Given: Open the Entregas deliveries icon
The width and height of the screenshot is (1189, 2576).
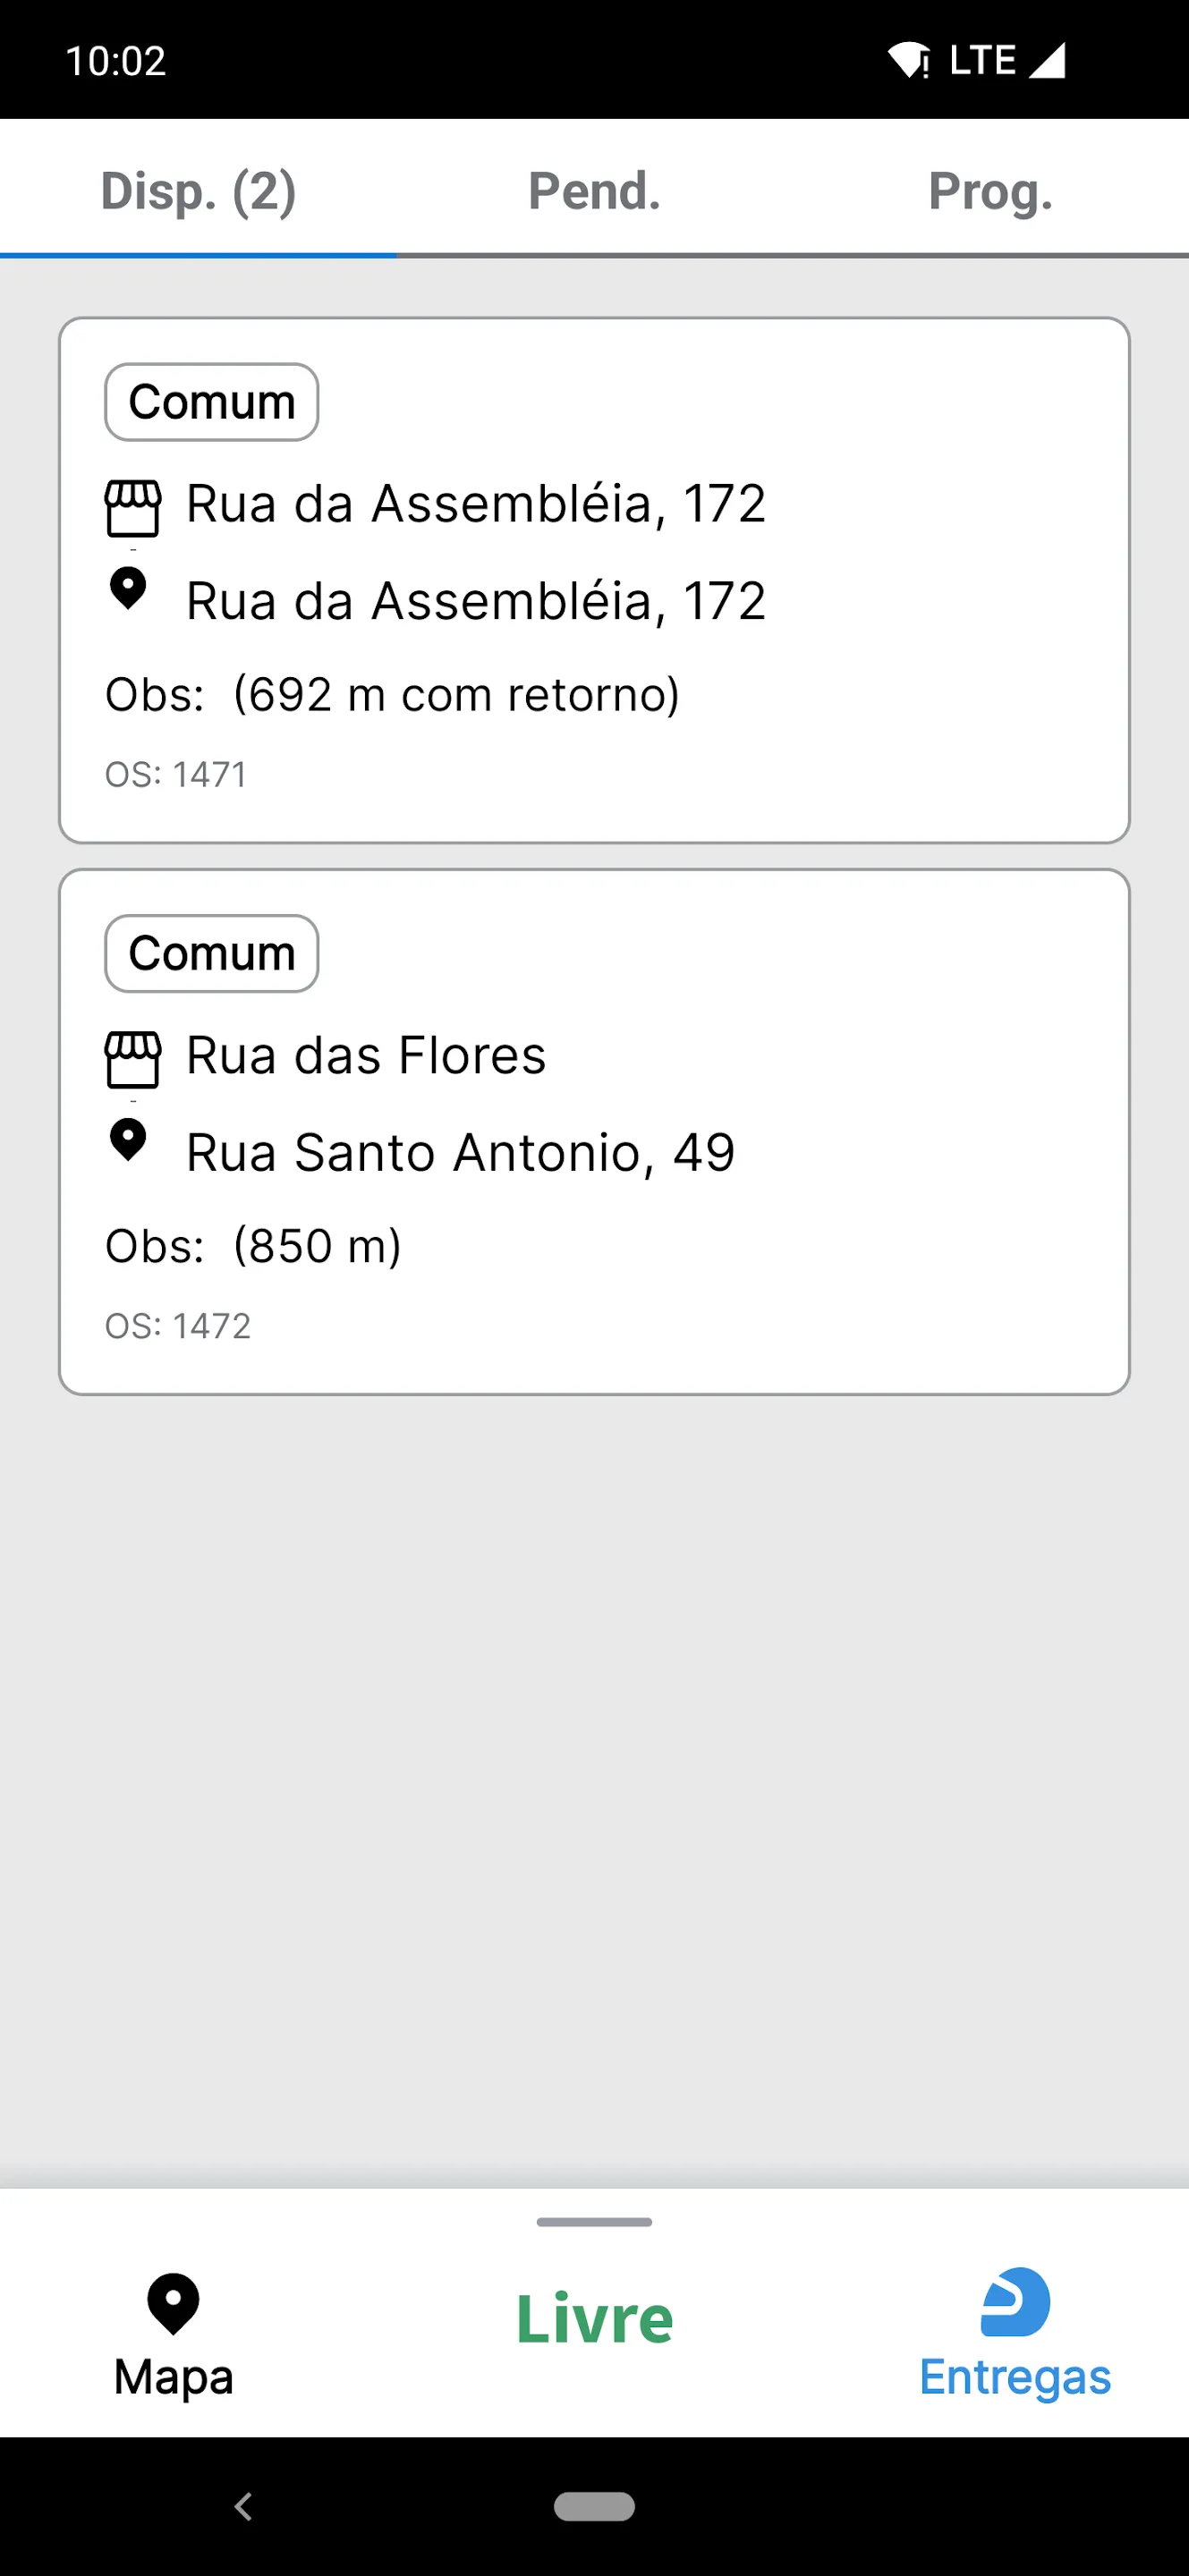Looking at the screenshot, I should coord(1015,2302).
